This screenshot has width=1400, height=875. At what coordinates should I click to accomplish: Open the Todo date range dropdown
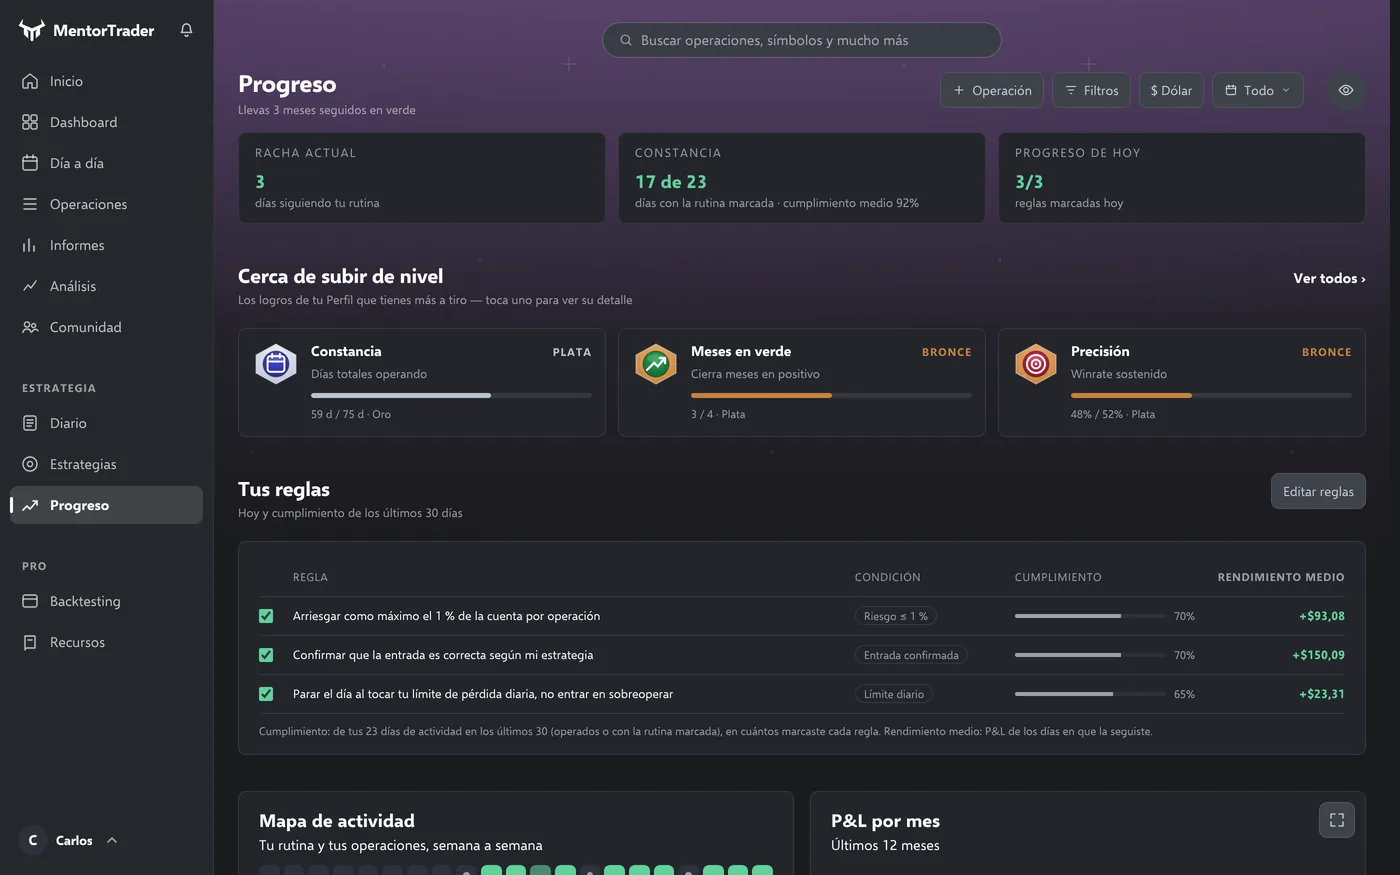click(1258, 90)
